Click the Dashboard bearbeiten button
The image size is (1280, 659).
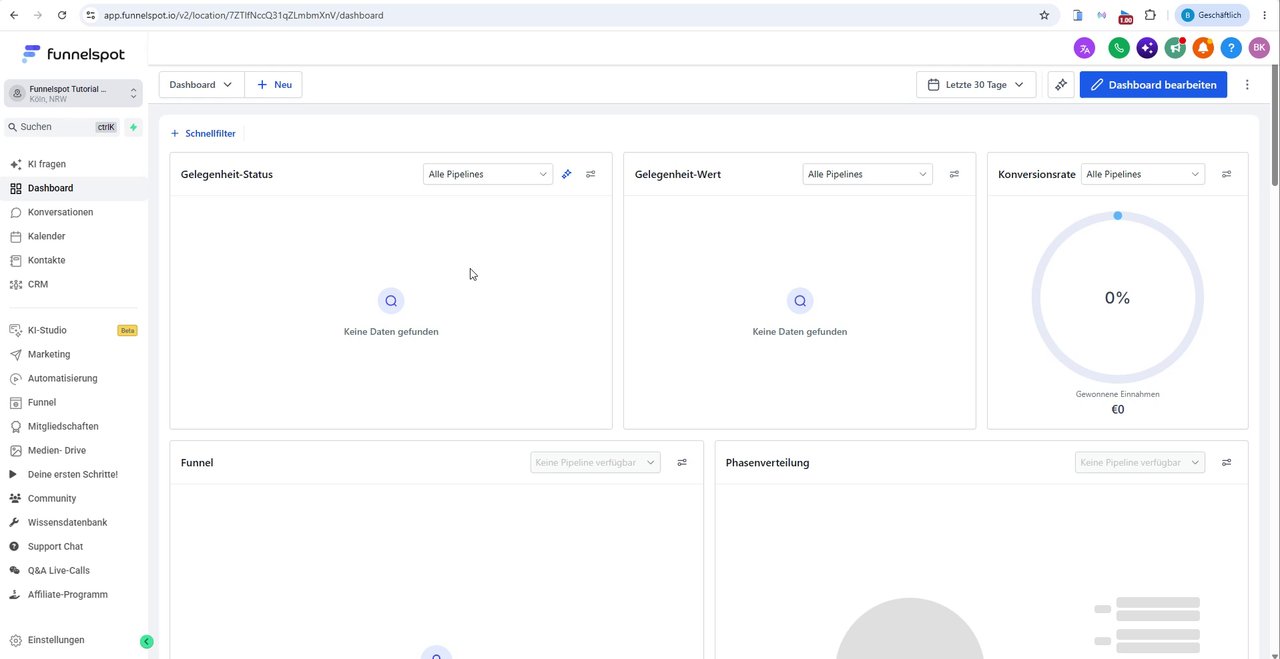1153,85
